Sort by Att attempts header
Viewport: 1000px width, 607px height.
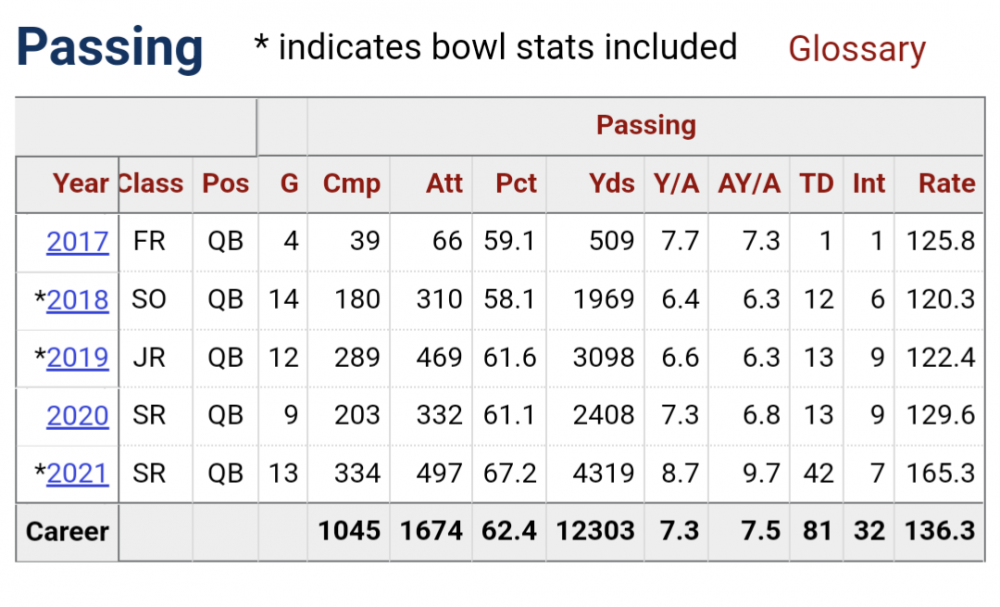[444, 184]
